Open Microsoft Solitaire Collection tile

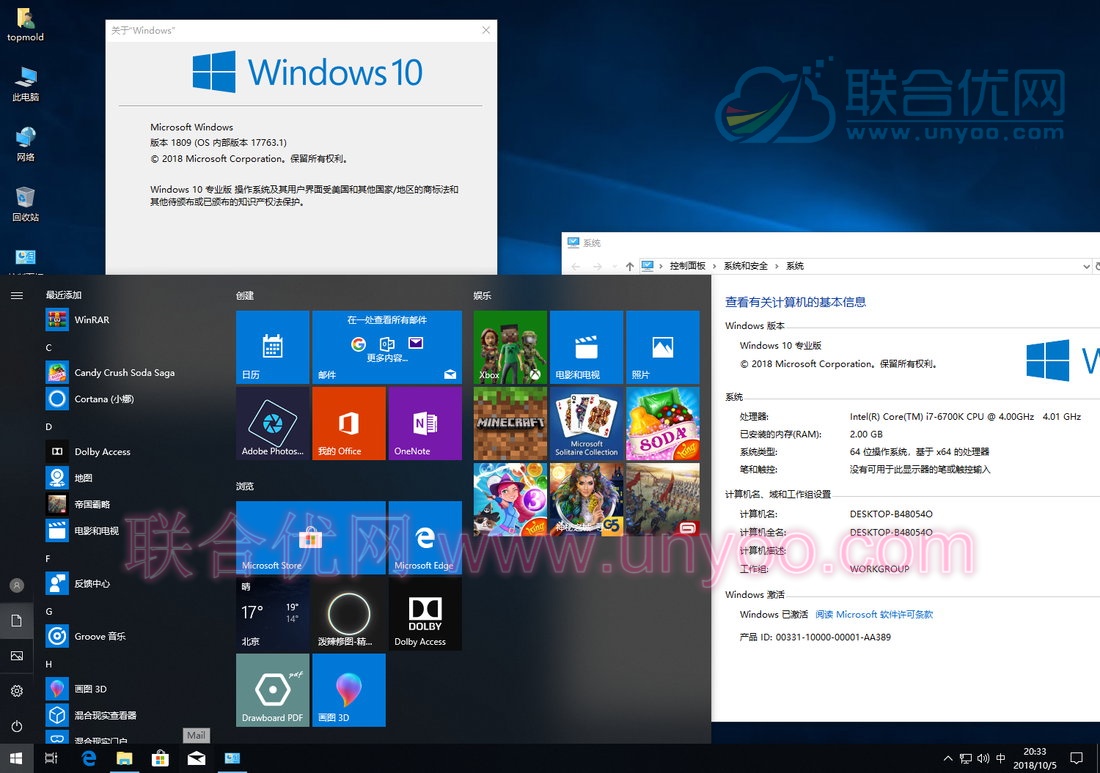[586, 424]
